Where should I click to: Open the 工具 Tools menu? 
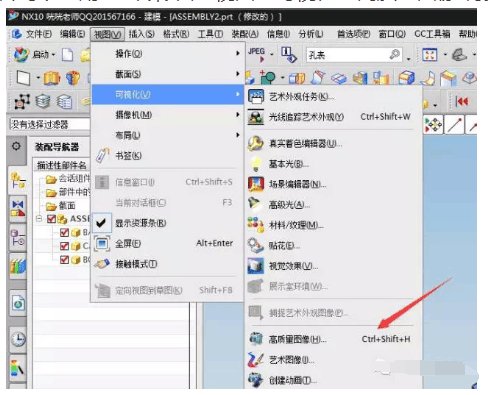(211, 34)
